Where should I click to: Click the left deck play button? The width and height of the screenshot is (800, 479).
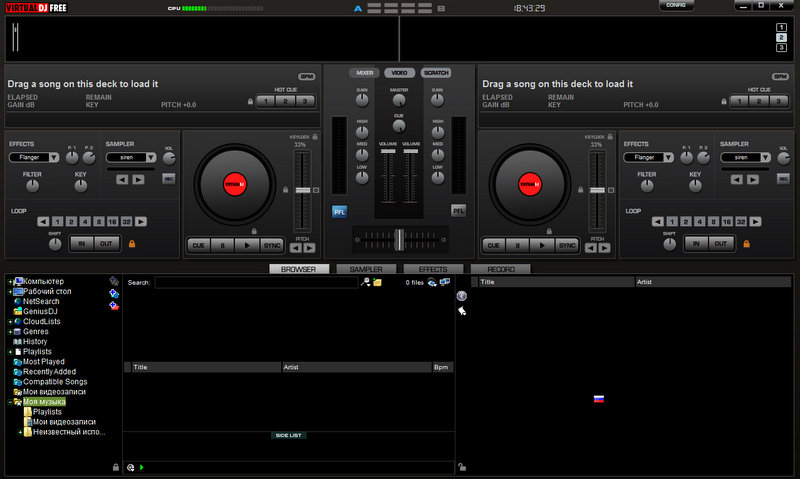(247, 245)
